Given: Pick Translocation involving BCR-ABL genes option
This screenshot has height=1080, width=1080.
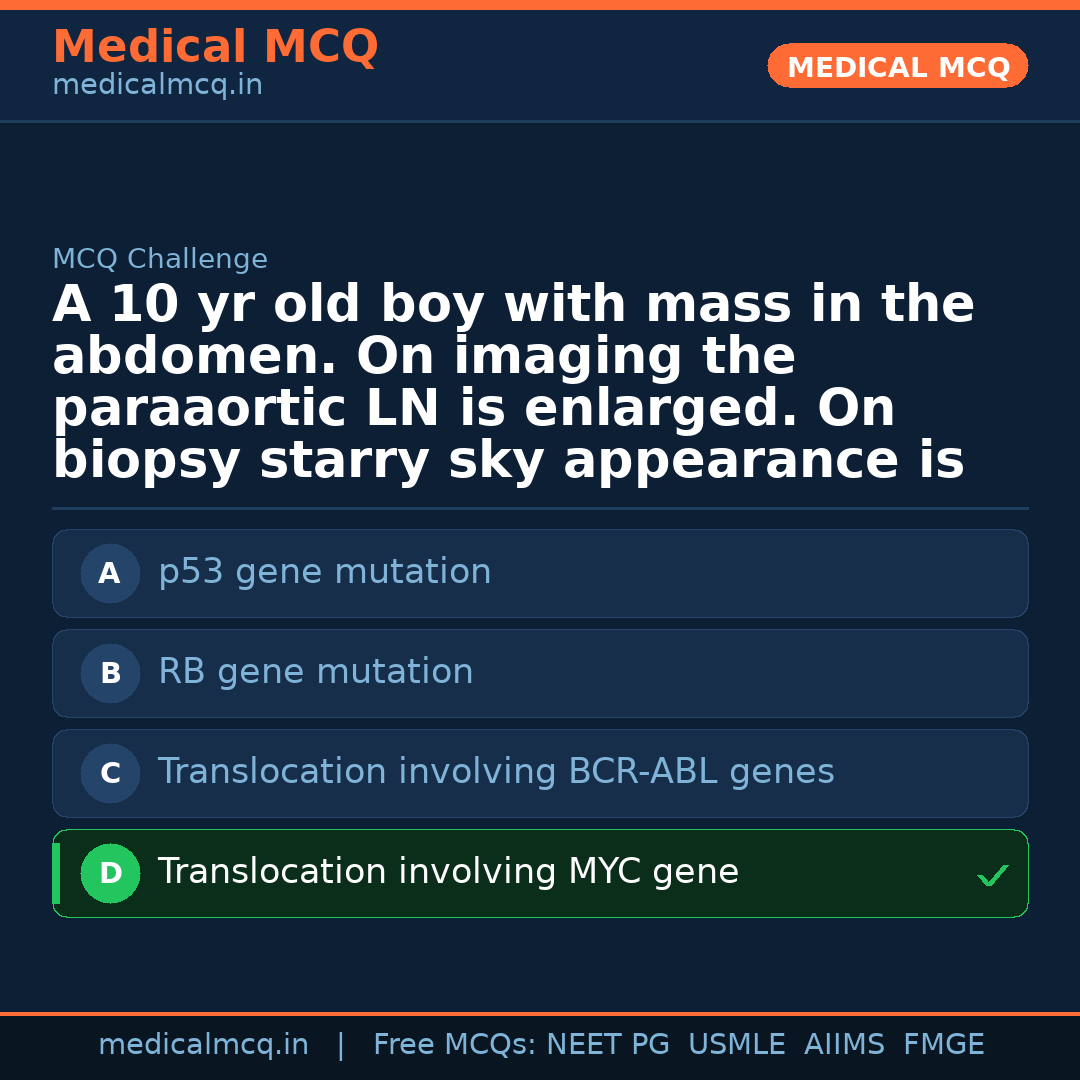Looking at the screenshot, I should [x=496, y=773].
